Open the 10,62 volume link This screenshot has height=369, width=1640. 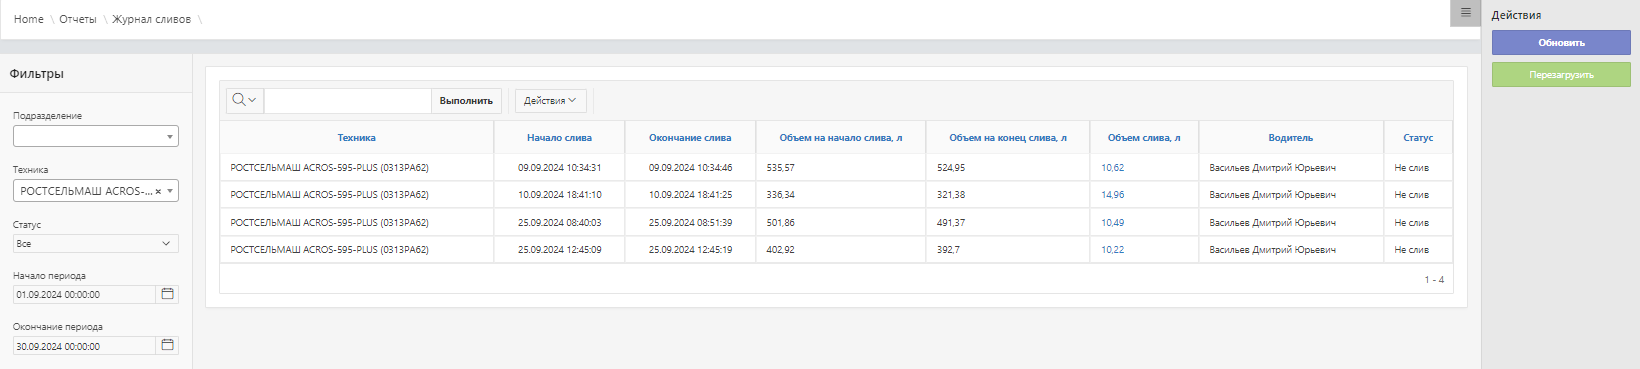[1112, 168]
